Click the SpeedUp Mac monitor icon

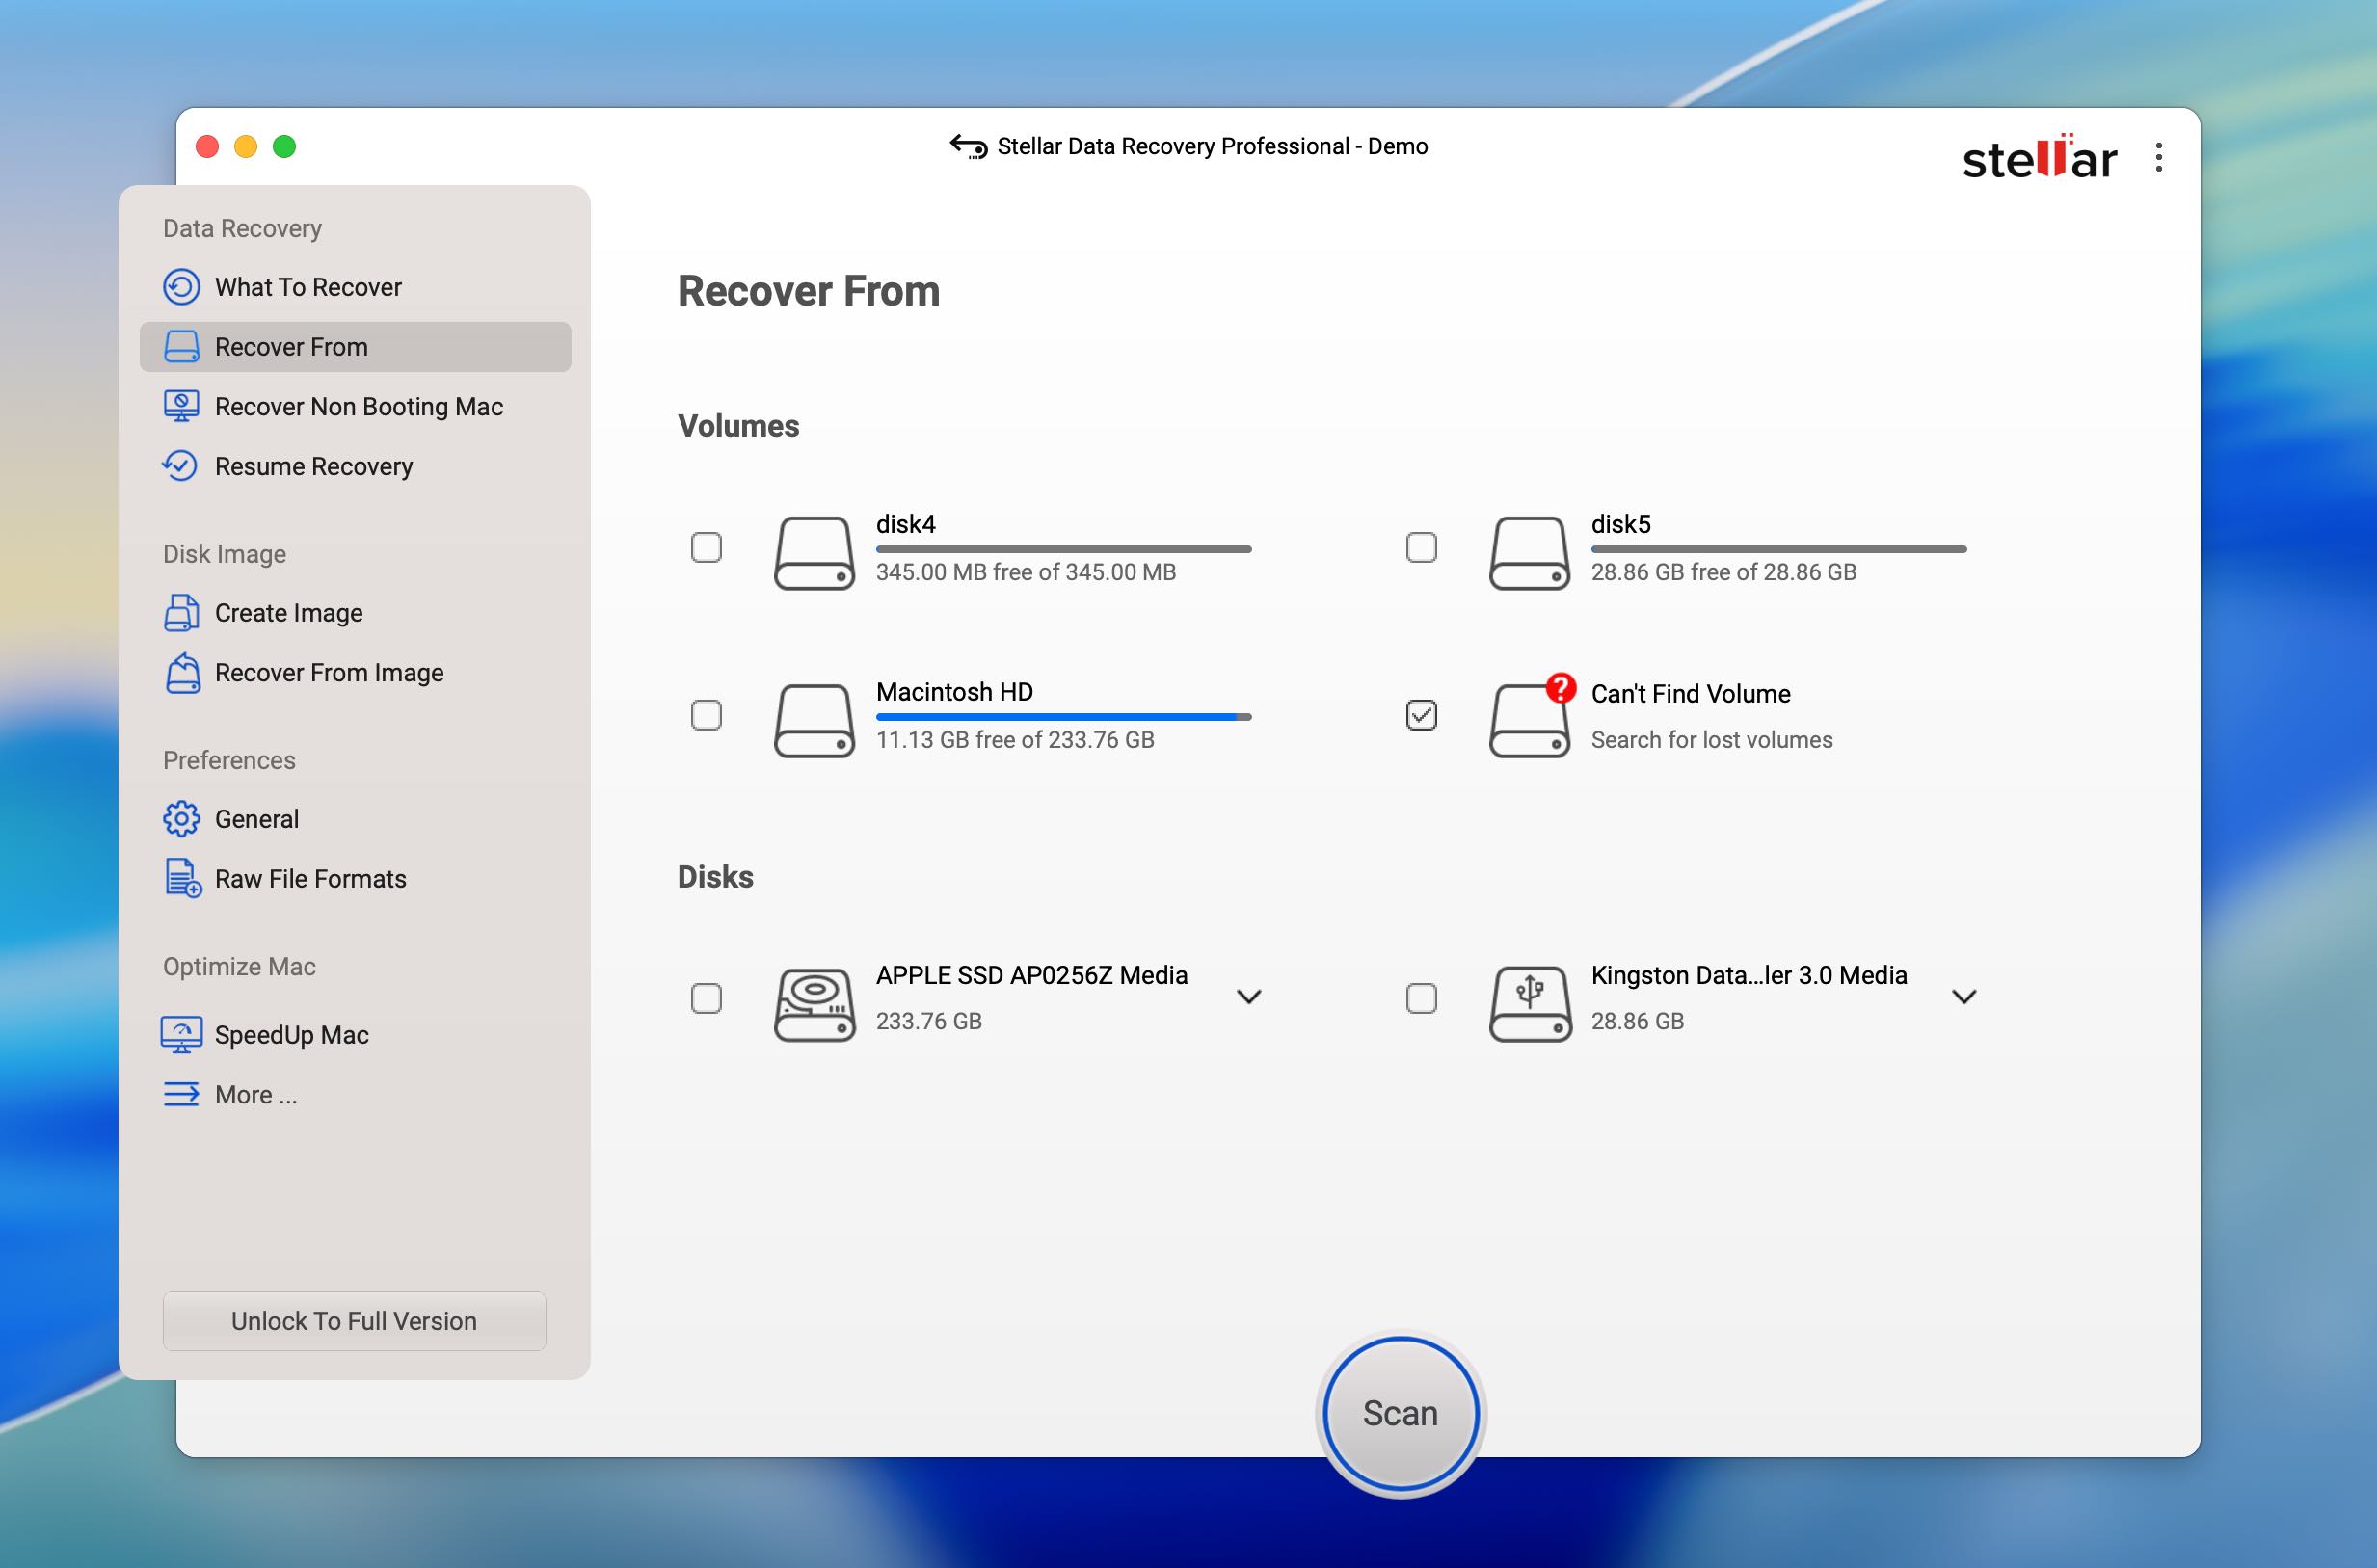coord(181,1035)
